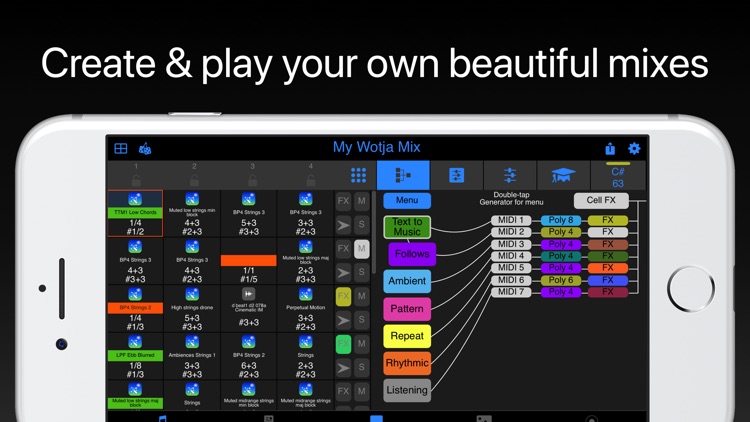Select the Text to Music generator
Image resolution: width=750 pixels, height=422 pixels.
pyautogui.click(x=407, y=227)
